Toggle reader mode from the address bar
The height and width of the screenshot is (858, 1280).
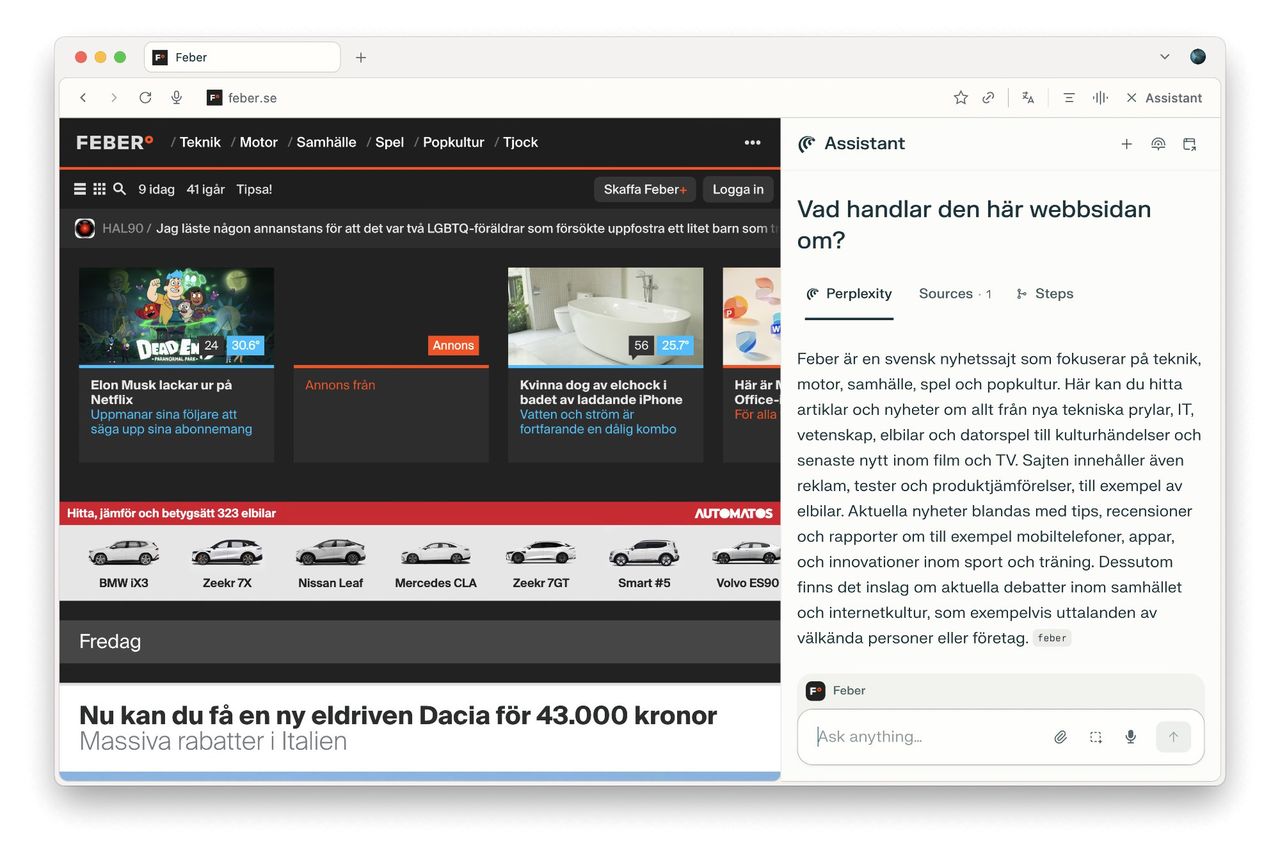point(1069,97)
